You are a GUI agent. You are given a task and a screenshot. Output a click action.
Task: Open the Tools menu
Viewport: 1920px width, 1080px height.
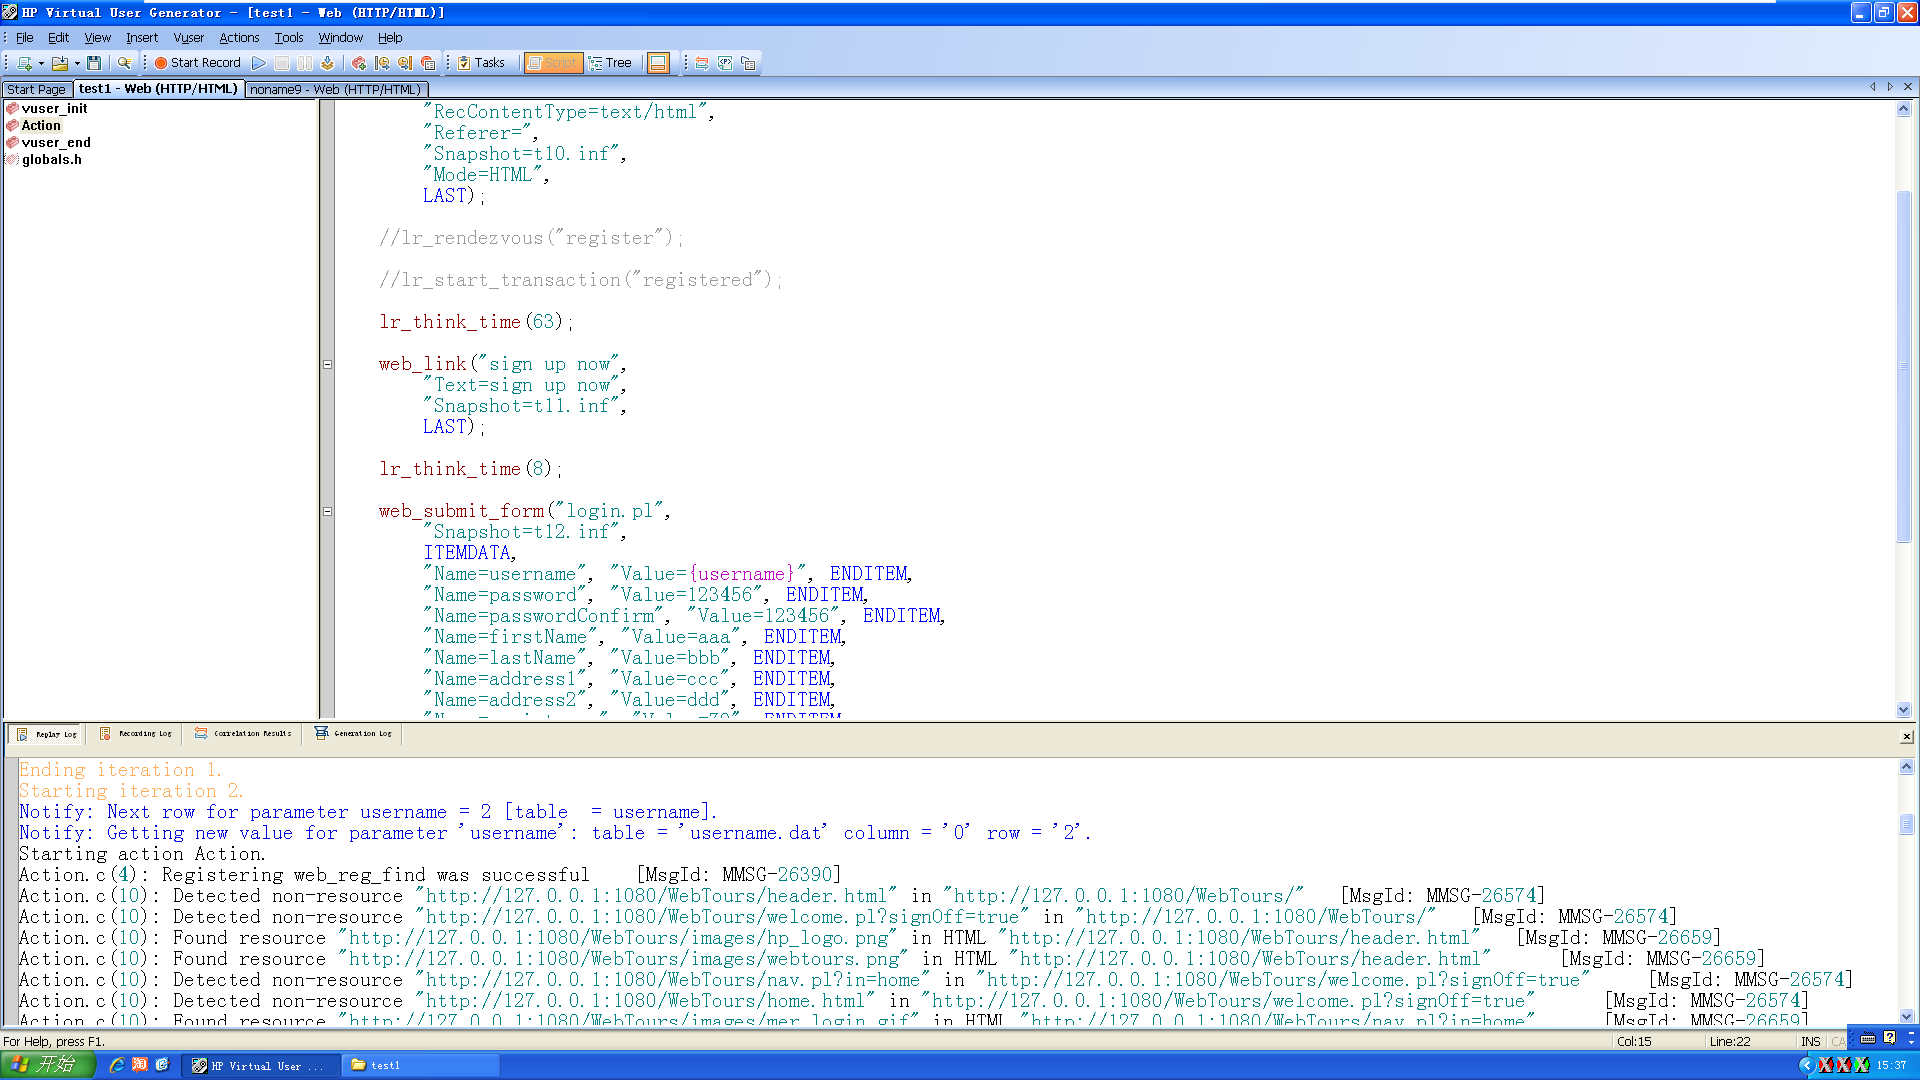289,38
